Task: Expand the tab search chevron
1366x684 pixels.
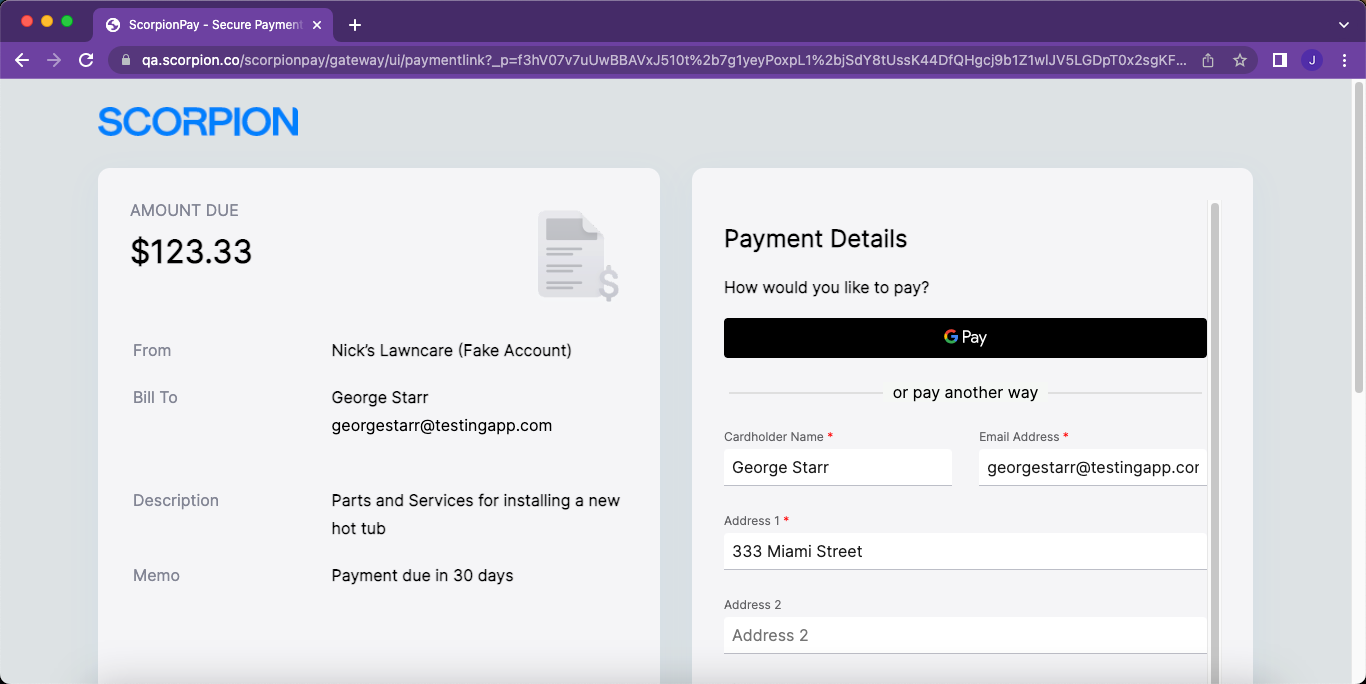Action: point(1343,25)
